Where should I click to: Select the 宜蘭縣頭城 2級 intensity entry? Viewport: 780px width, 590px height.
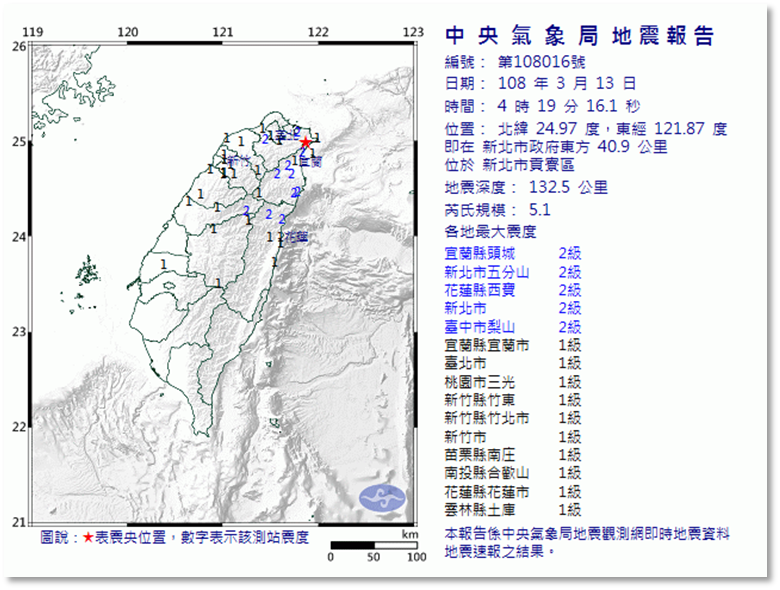512,253
